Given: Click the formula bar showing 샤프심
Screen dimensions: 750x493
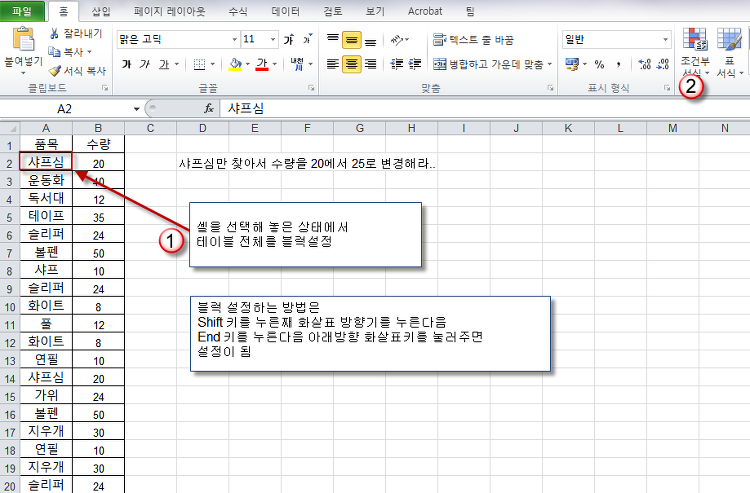Looking at the screenshot, I should pyautogui.click(x=483, y=109).
